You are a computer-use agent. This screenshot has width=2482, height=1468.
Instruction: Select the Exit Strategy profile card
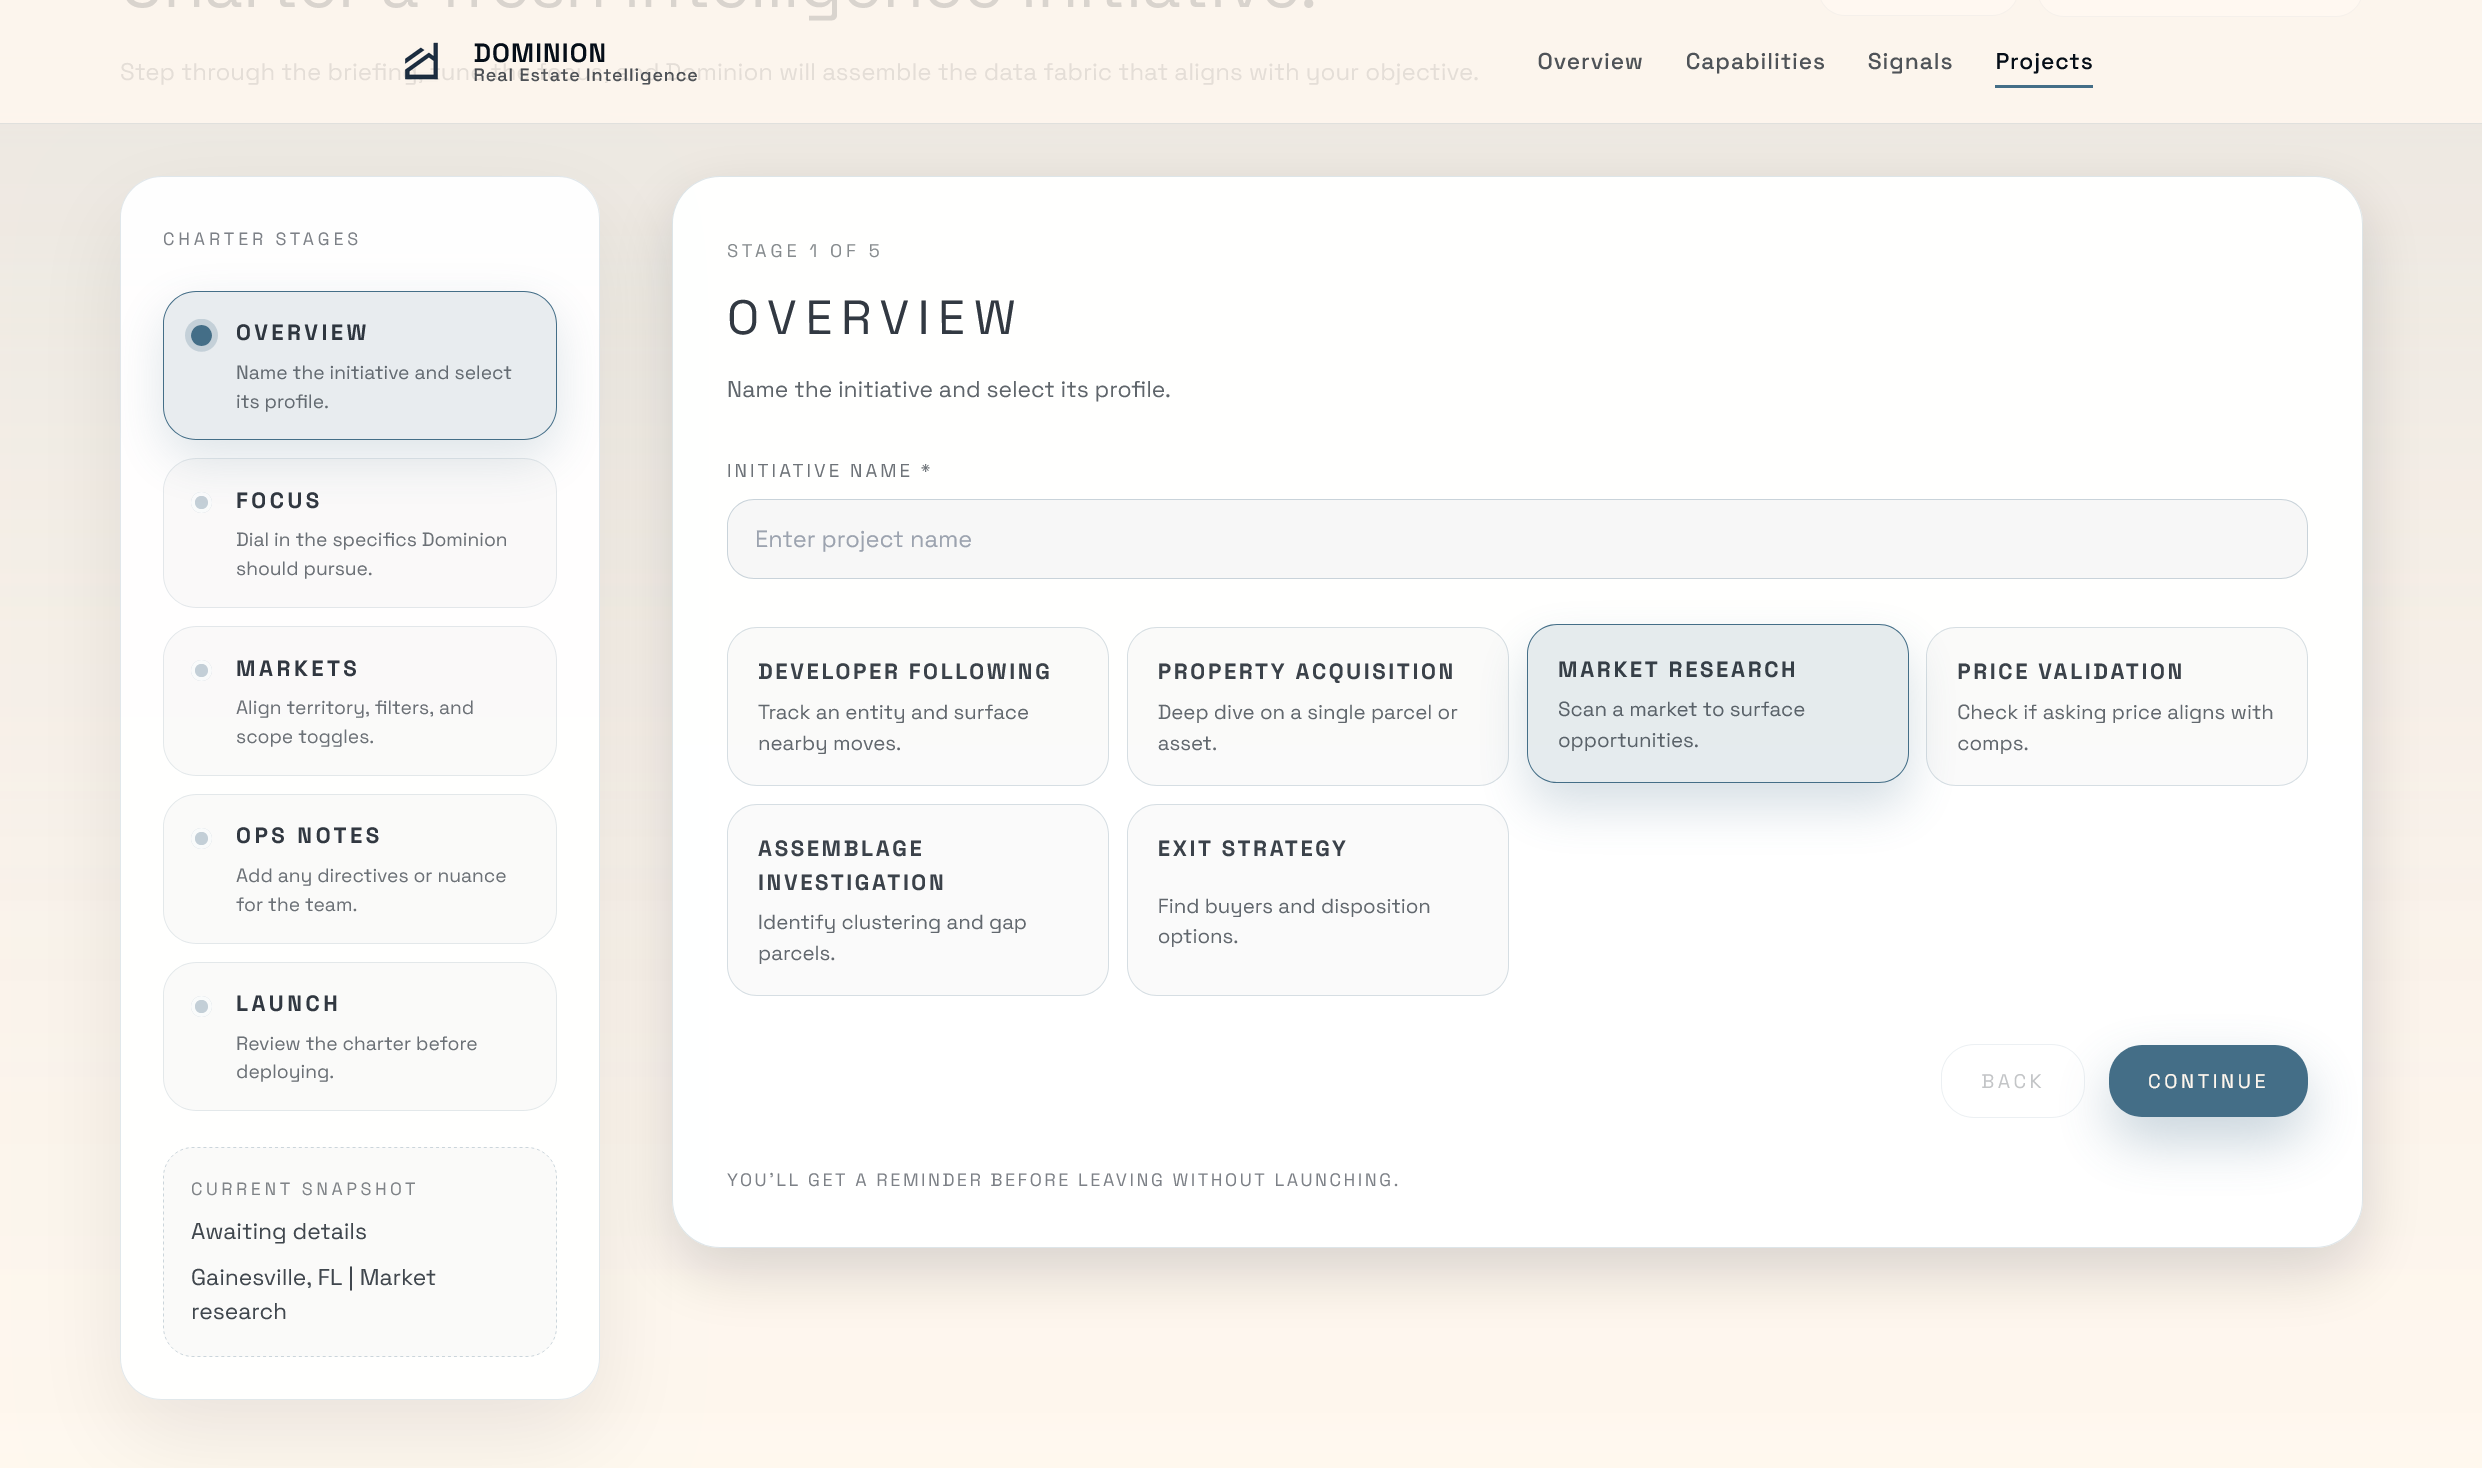click(x=1316, y=899)
